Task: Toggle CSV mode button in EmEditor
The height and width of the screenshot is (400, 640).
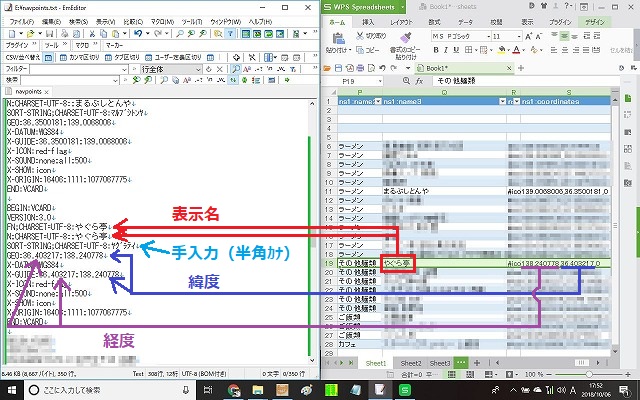Action: [48, 58]
